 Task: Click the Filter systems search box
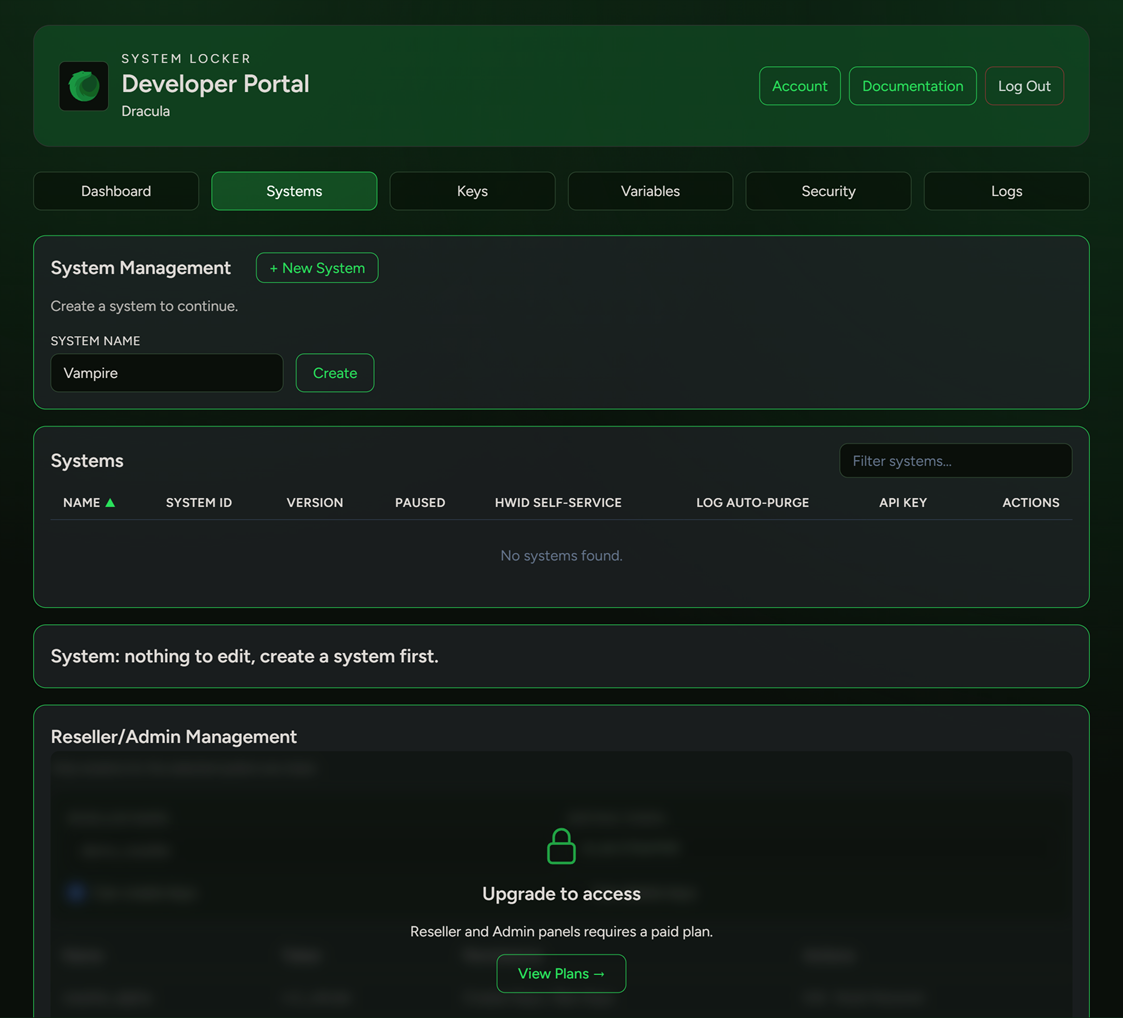(955, 461)
